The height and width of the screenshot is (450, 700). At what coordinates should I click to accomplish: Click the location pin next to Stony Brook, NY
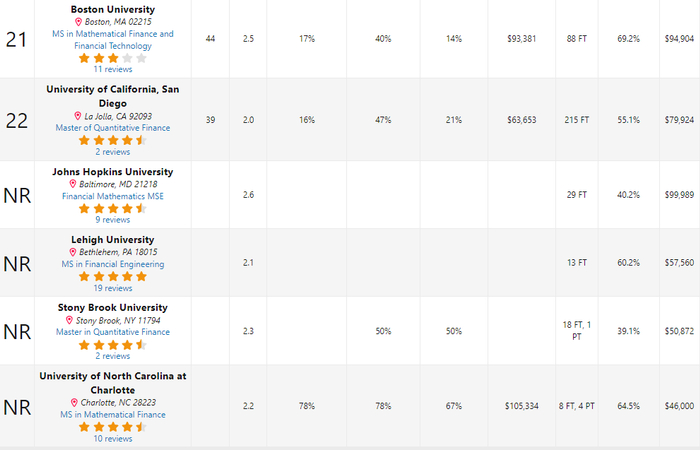69,320
